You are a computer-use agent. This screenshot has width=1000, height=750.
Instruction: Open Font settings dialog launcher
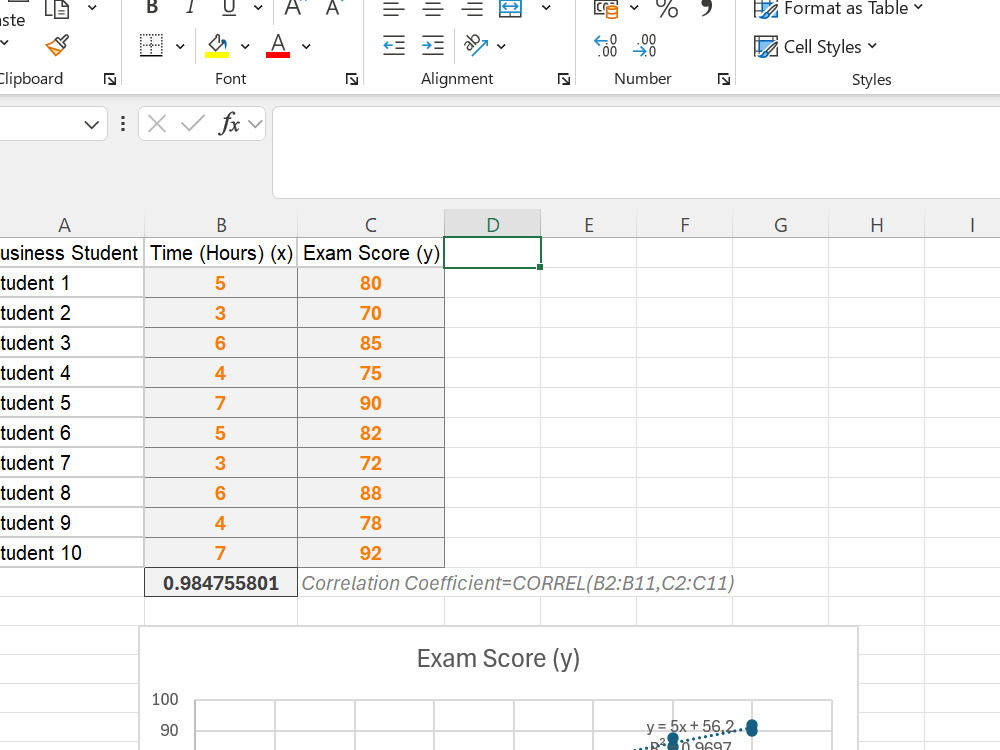pos(352,79)
